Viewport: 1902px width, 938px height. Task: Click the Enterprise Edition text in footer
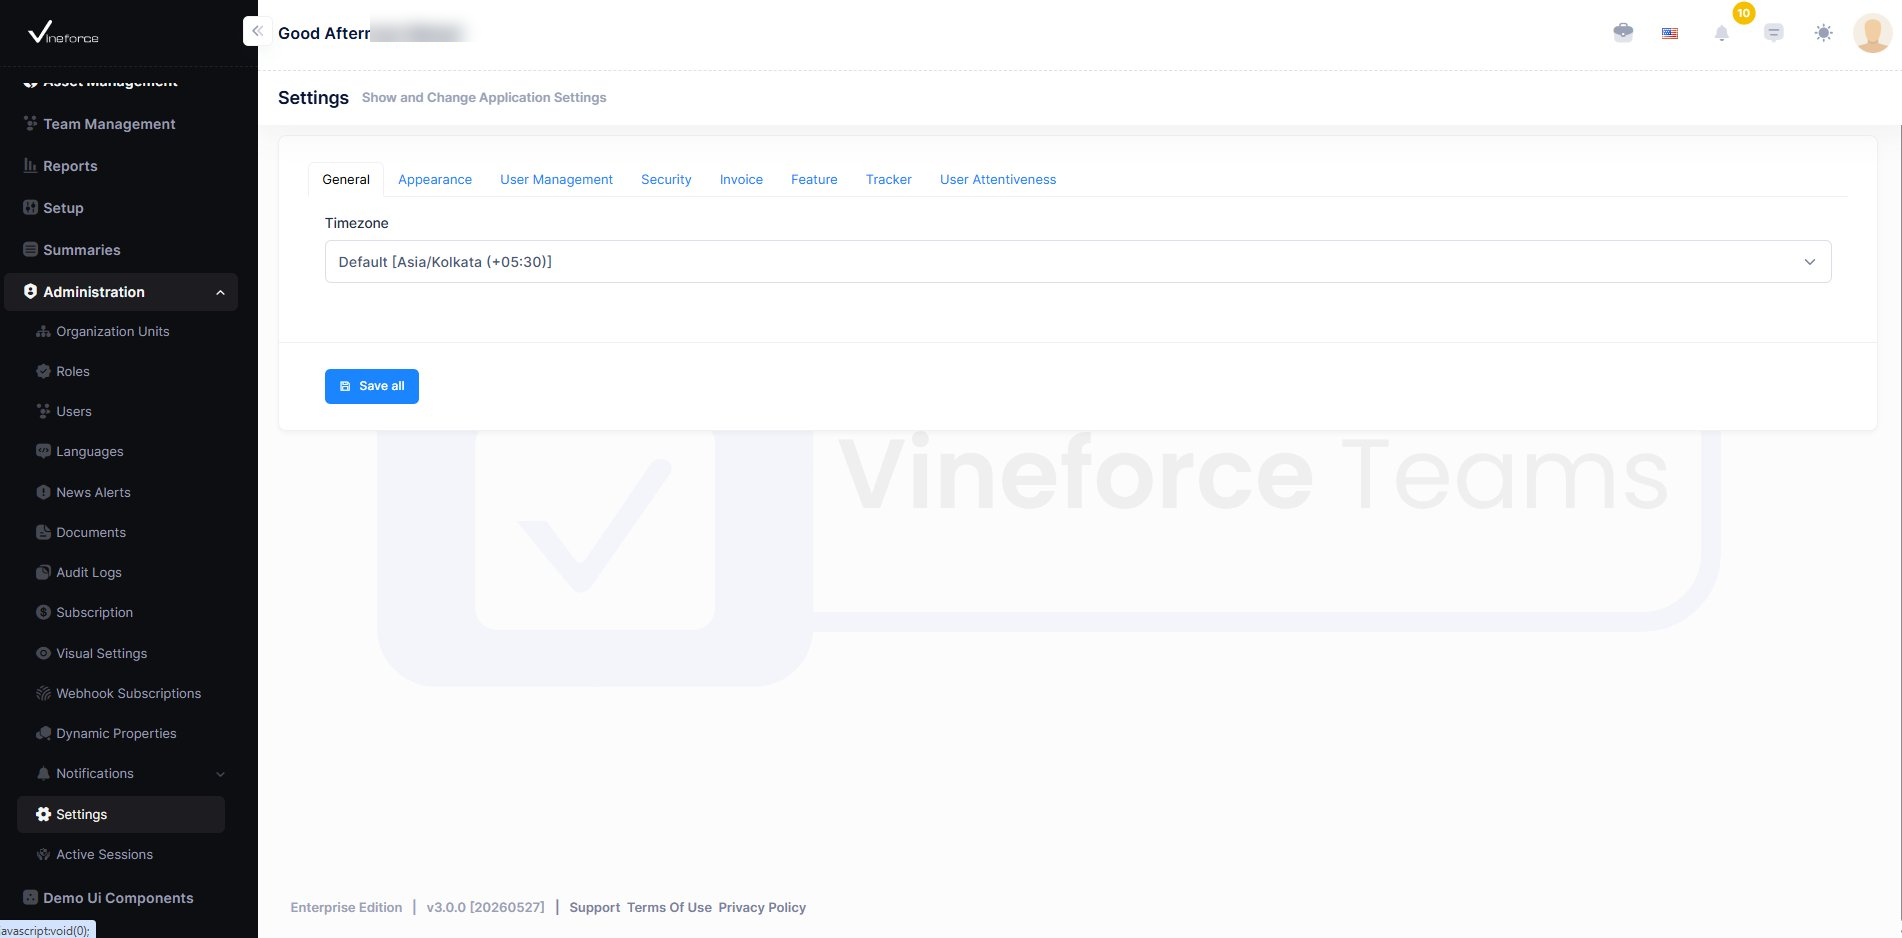click(x=346, y=908)
